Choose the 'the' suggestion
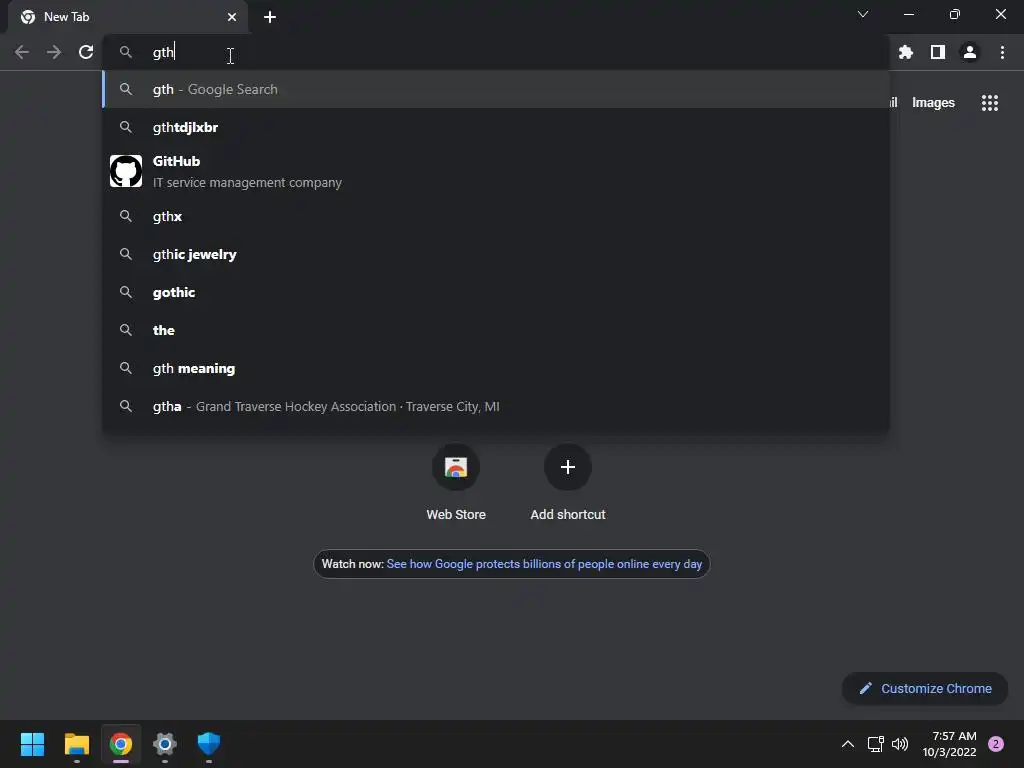Screen dimensions: 1024x768 (496, 330)
